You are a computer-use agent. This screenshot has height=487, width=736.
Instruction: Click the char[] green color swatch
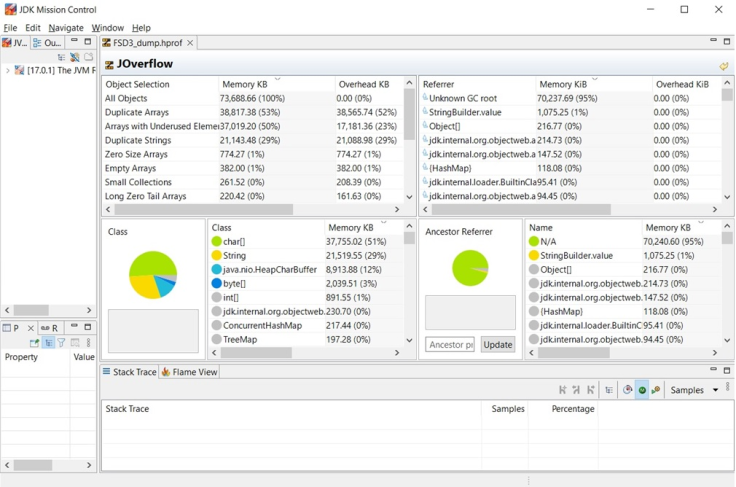click(216, 242)
